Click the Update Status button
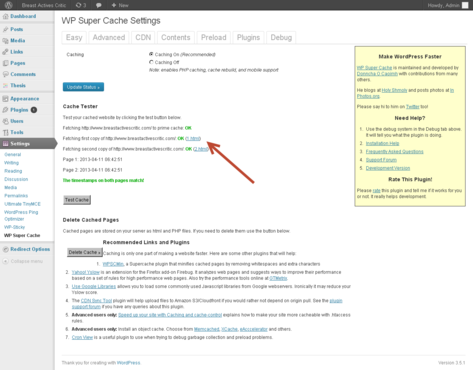Viewport: 473px width, 370px height. click(x=83, y=87)
